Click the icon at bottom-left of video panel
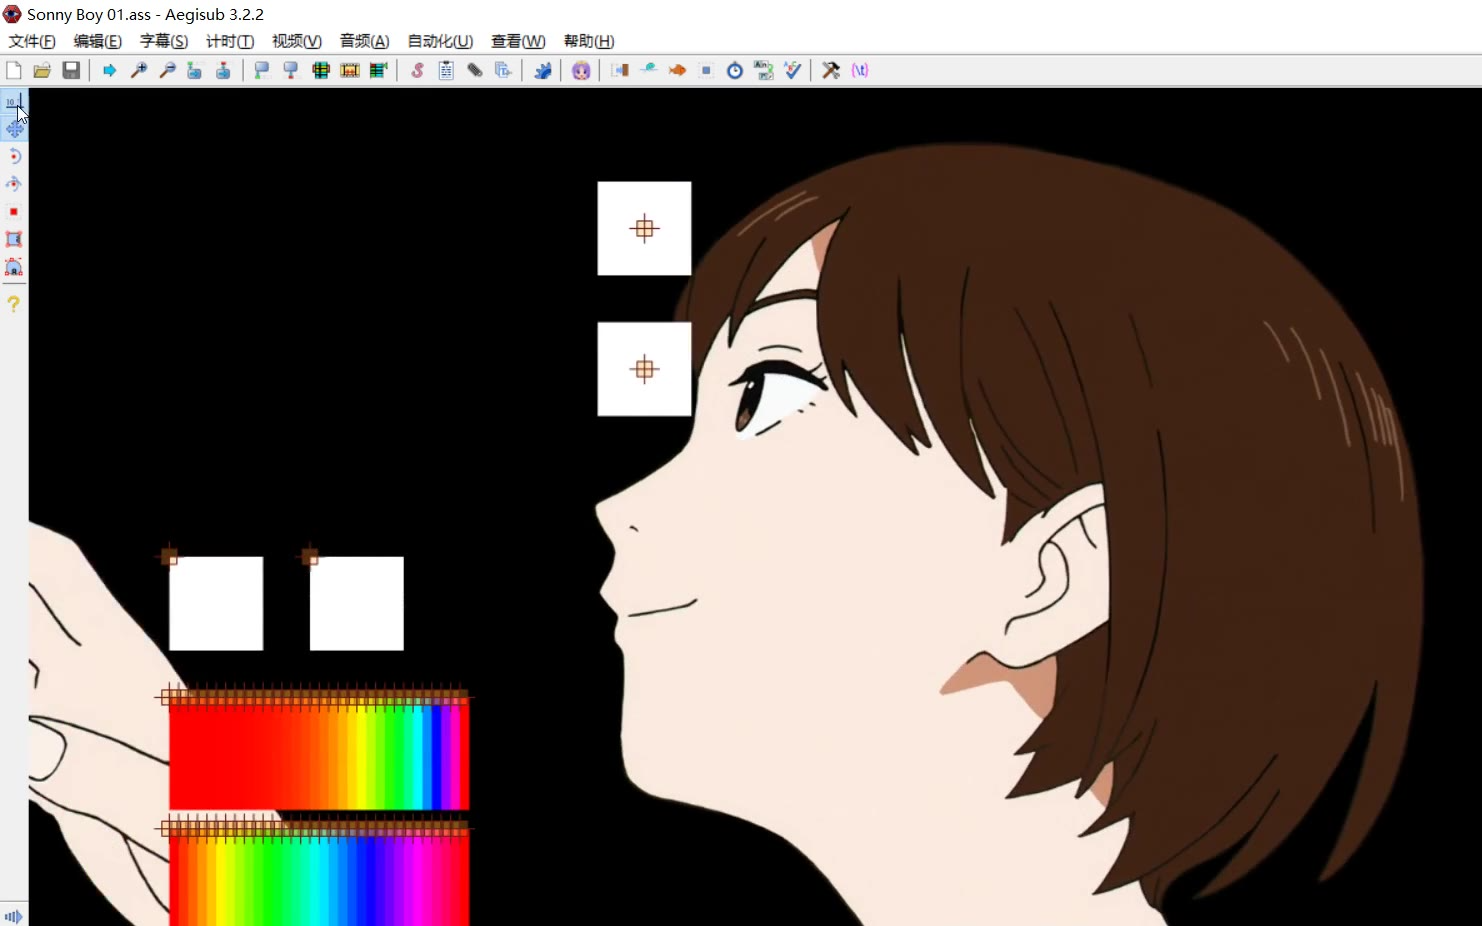1482x926 pixels. pyautogui.click(x=13, y=916)
